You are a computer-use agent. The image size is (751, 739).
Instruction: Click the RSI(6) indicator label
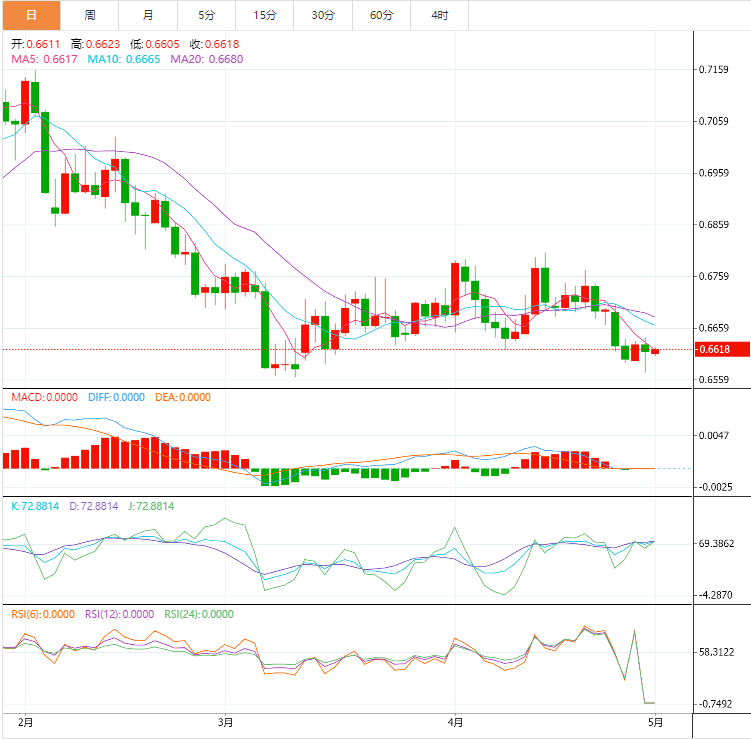(42, 614)
